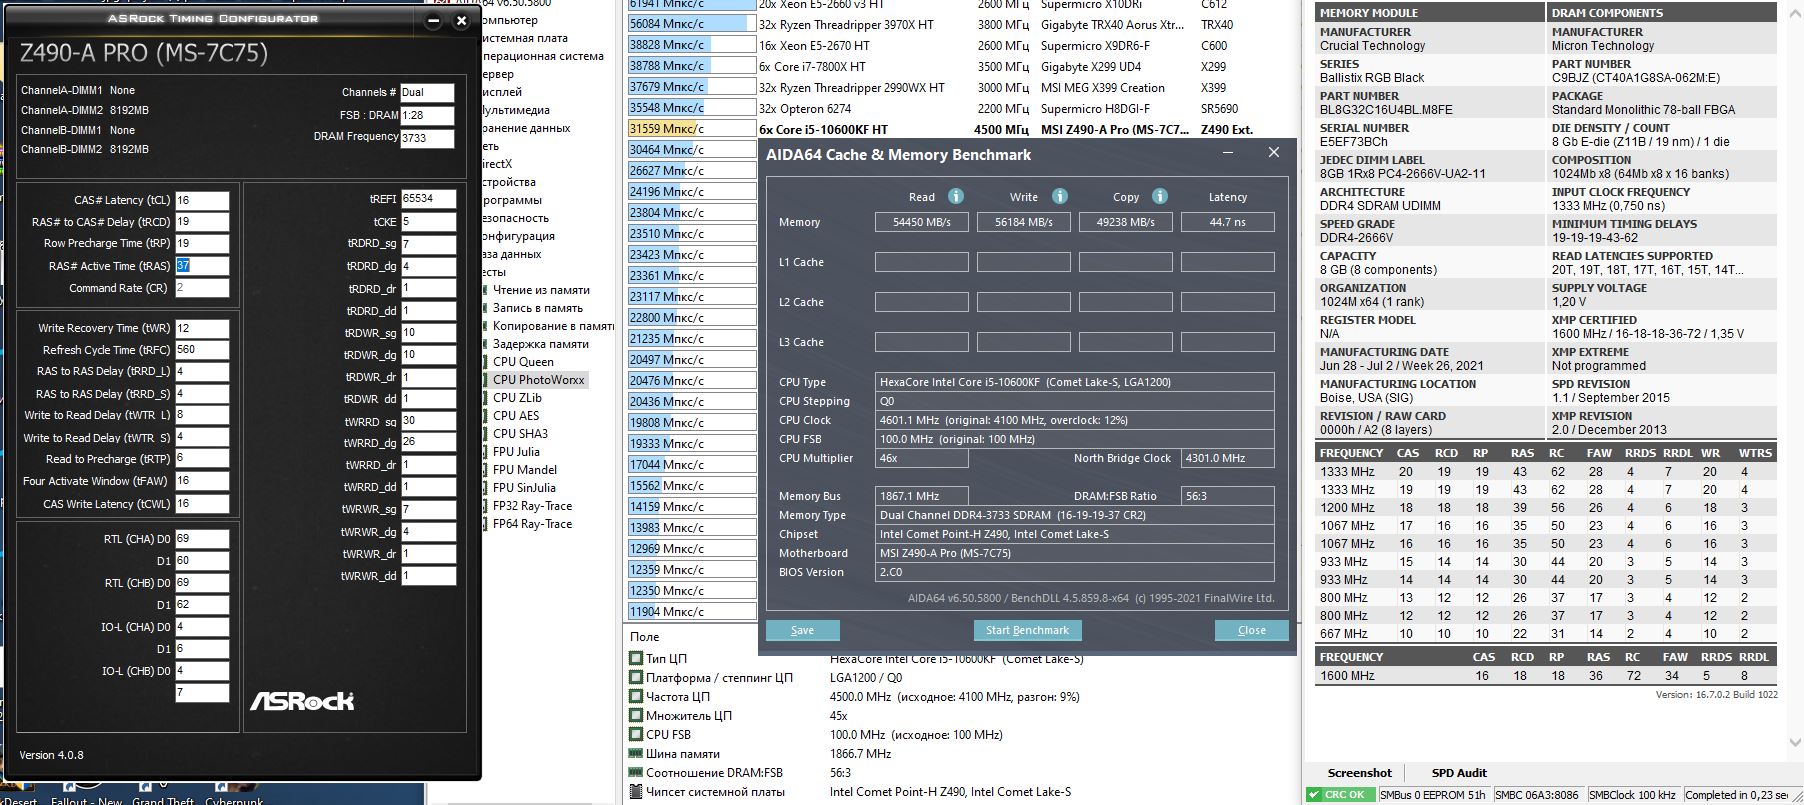
Task: Click the RAS# Active Time (tRAS) field
Action: point(202,266)
